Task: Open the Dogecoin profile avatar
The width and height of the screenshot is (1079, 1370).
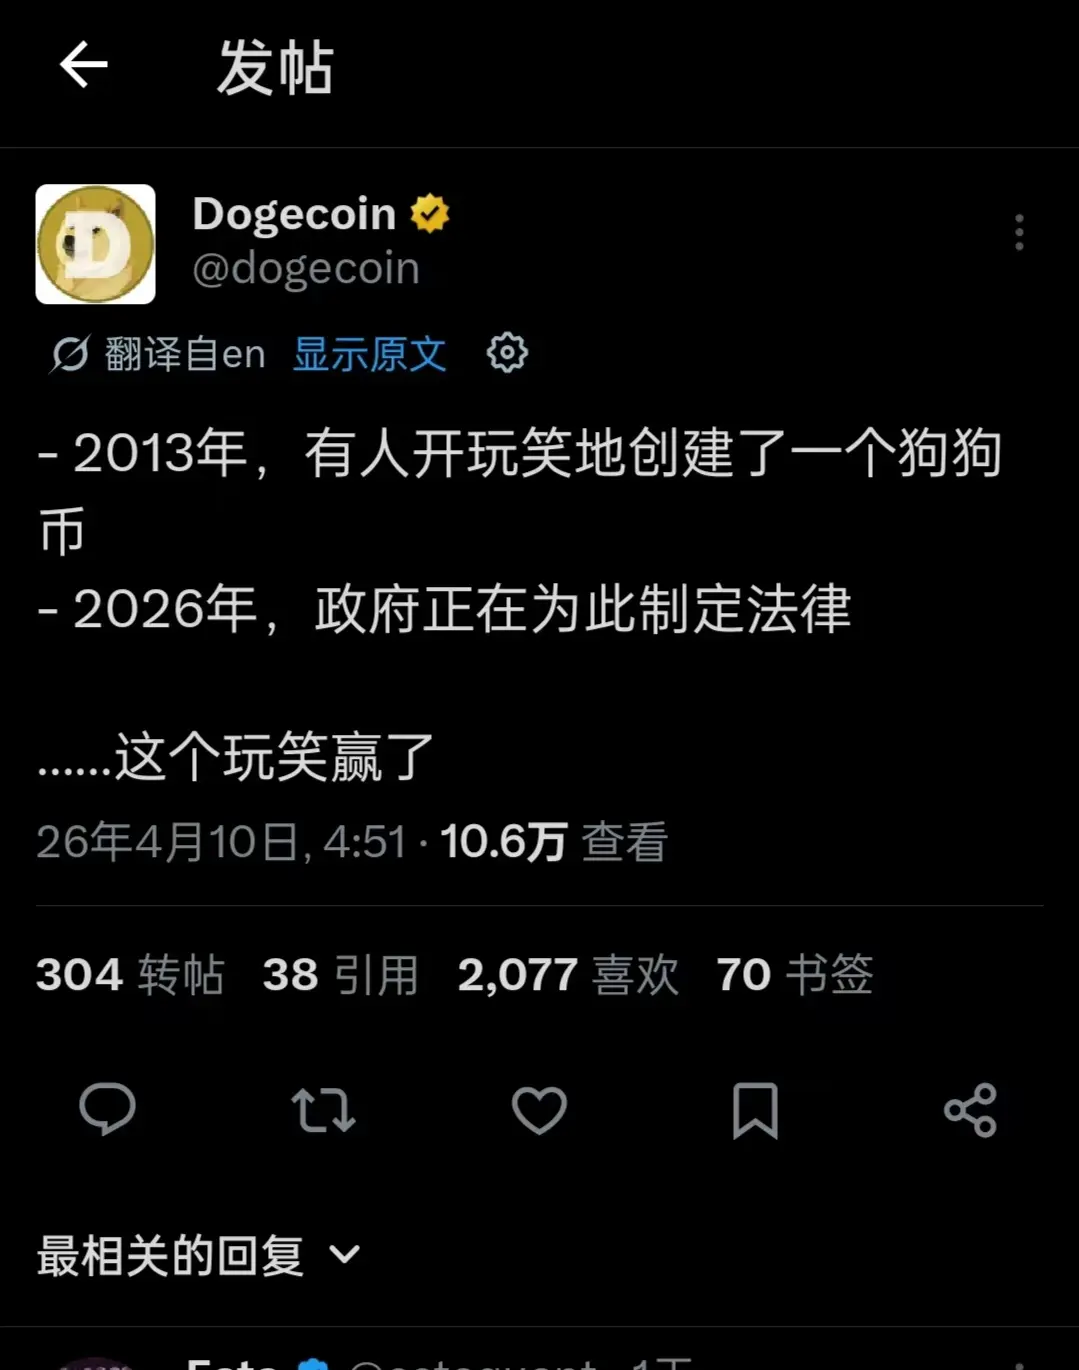Action: point(96,244)
